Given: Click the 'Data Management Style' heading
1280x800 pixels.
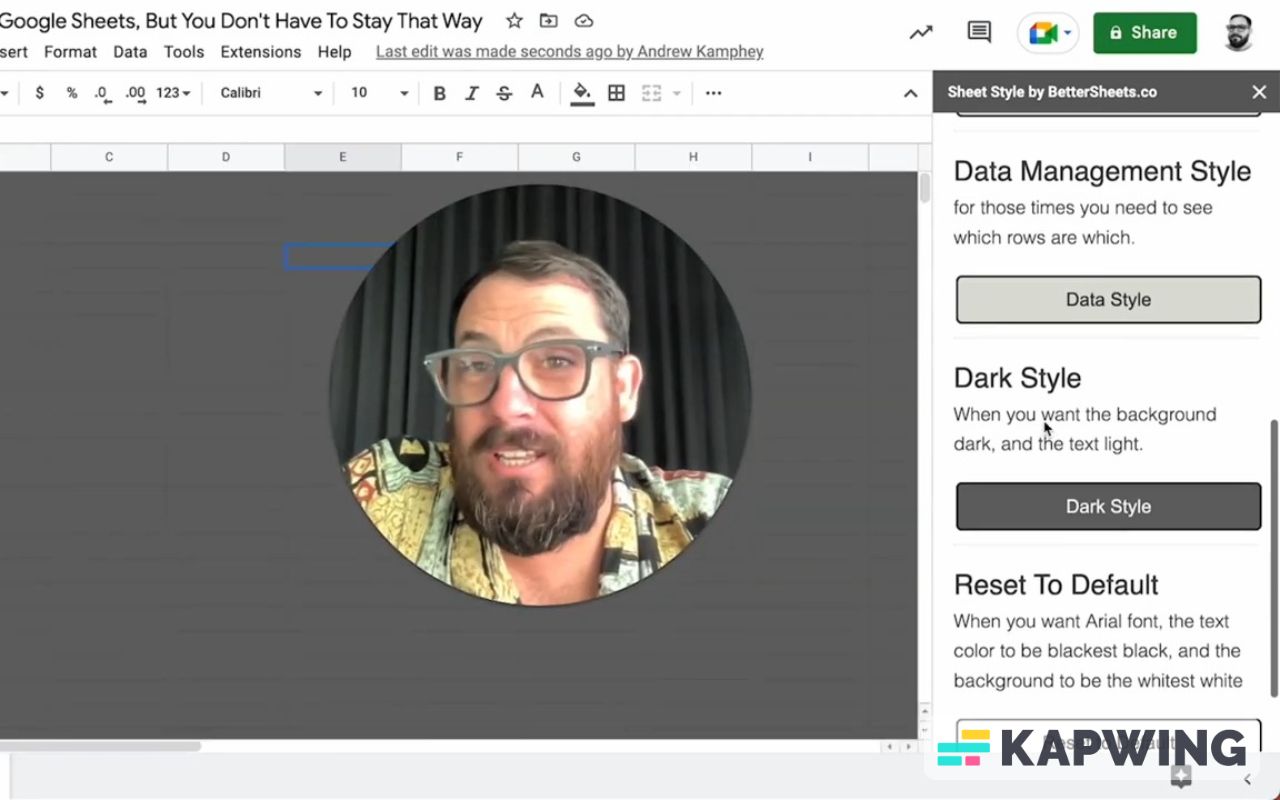Looking at the screenshot, I should [x=1102, y=171].
